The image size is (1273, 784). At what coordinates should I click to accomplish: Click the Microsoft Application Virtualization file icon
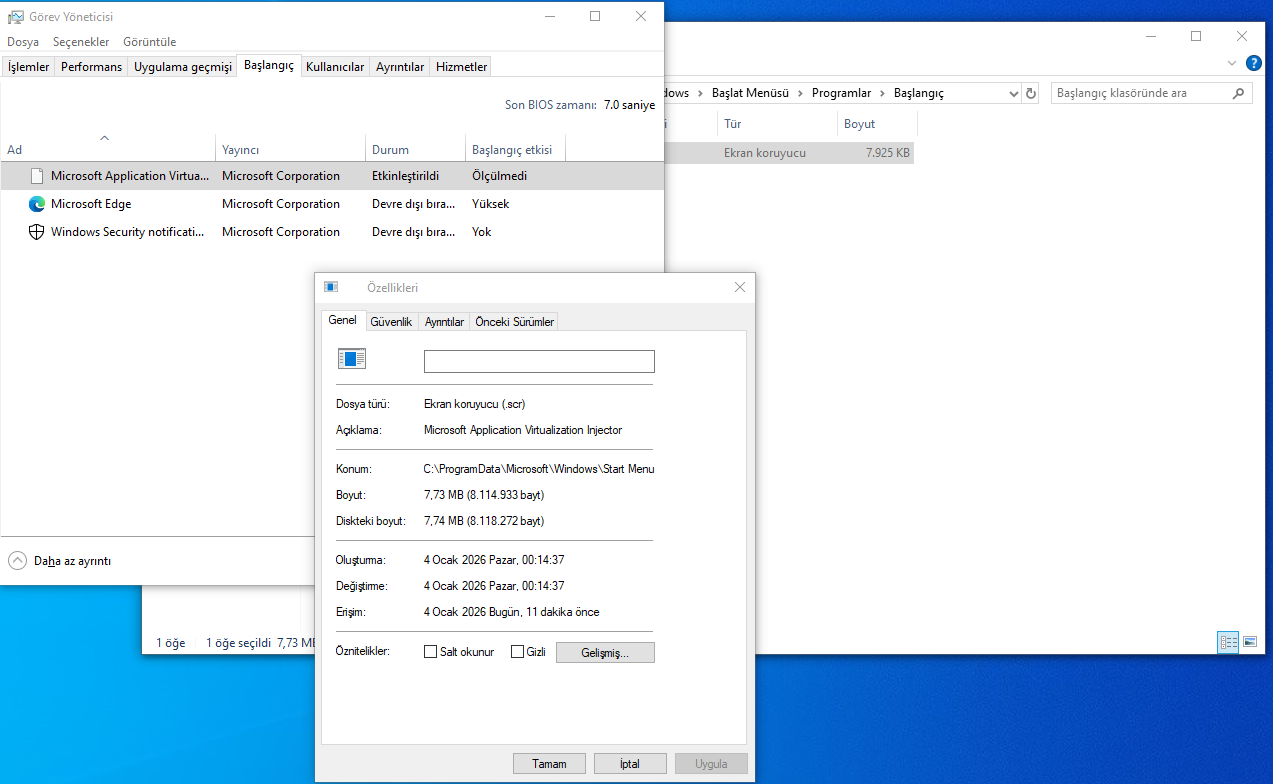click(x=37, y=176)
